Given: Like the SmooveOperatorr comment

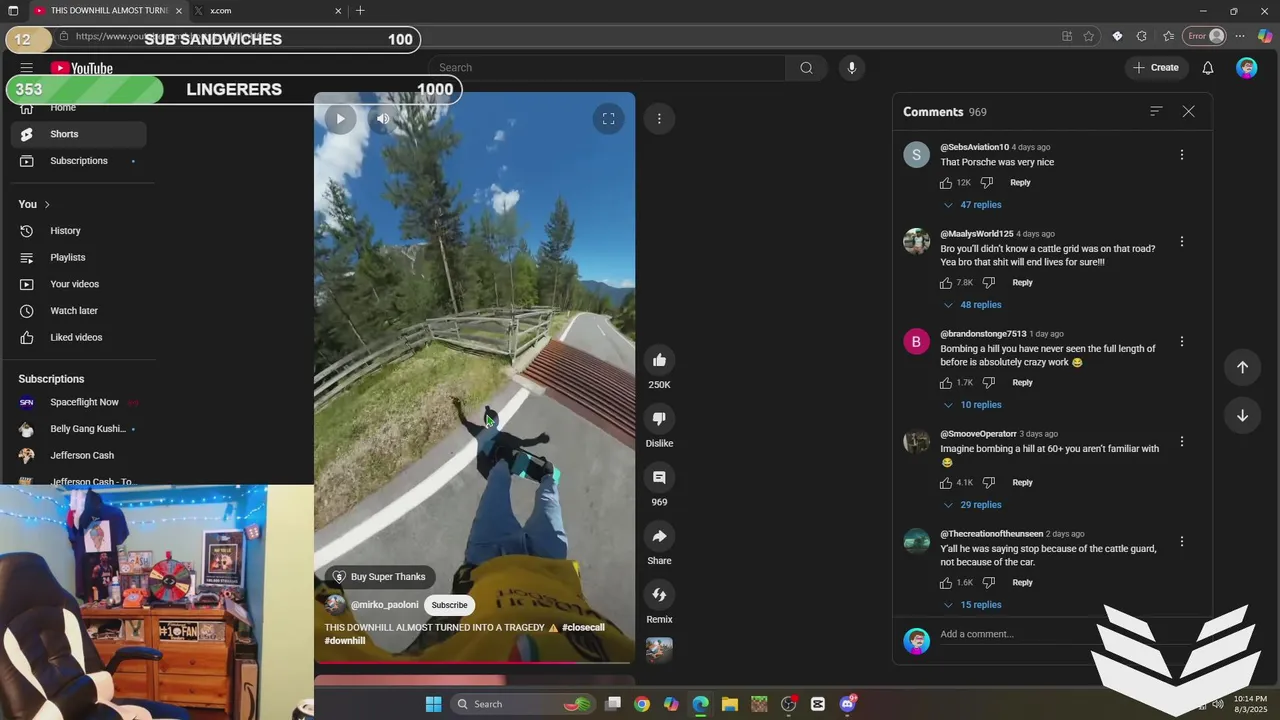Looking at the screenshot, I should pyautogui.click(x=946, y=483).
